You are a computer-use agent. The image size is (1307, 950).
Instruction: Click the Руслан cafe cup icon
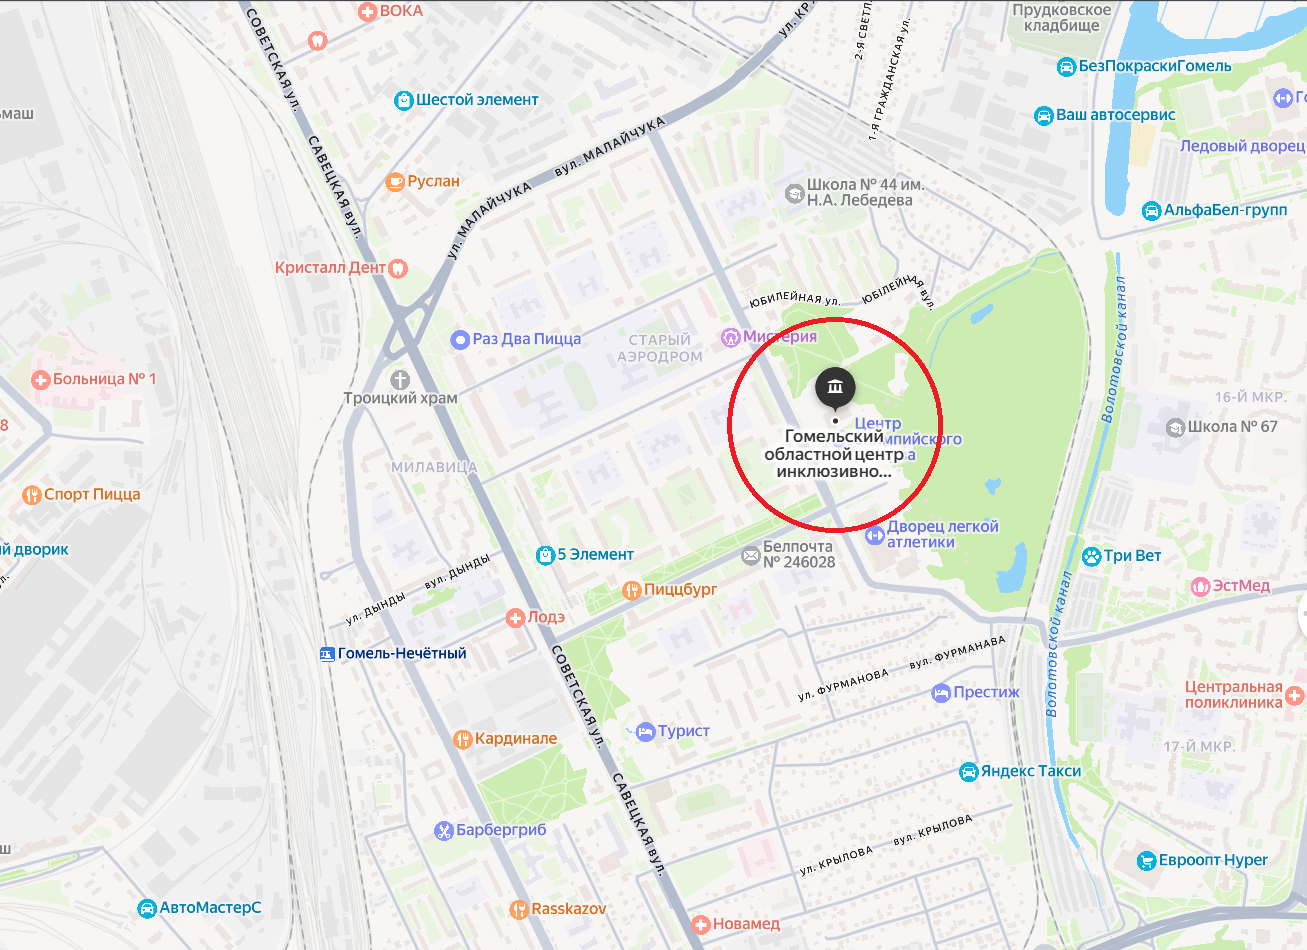[395, 182]
